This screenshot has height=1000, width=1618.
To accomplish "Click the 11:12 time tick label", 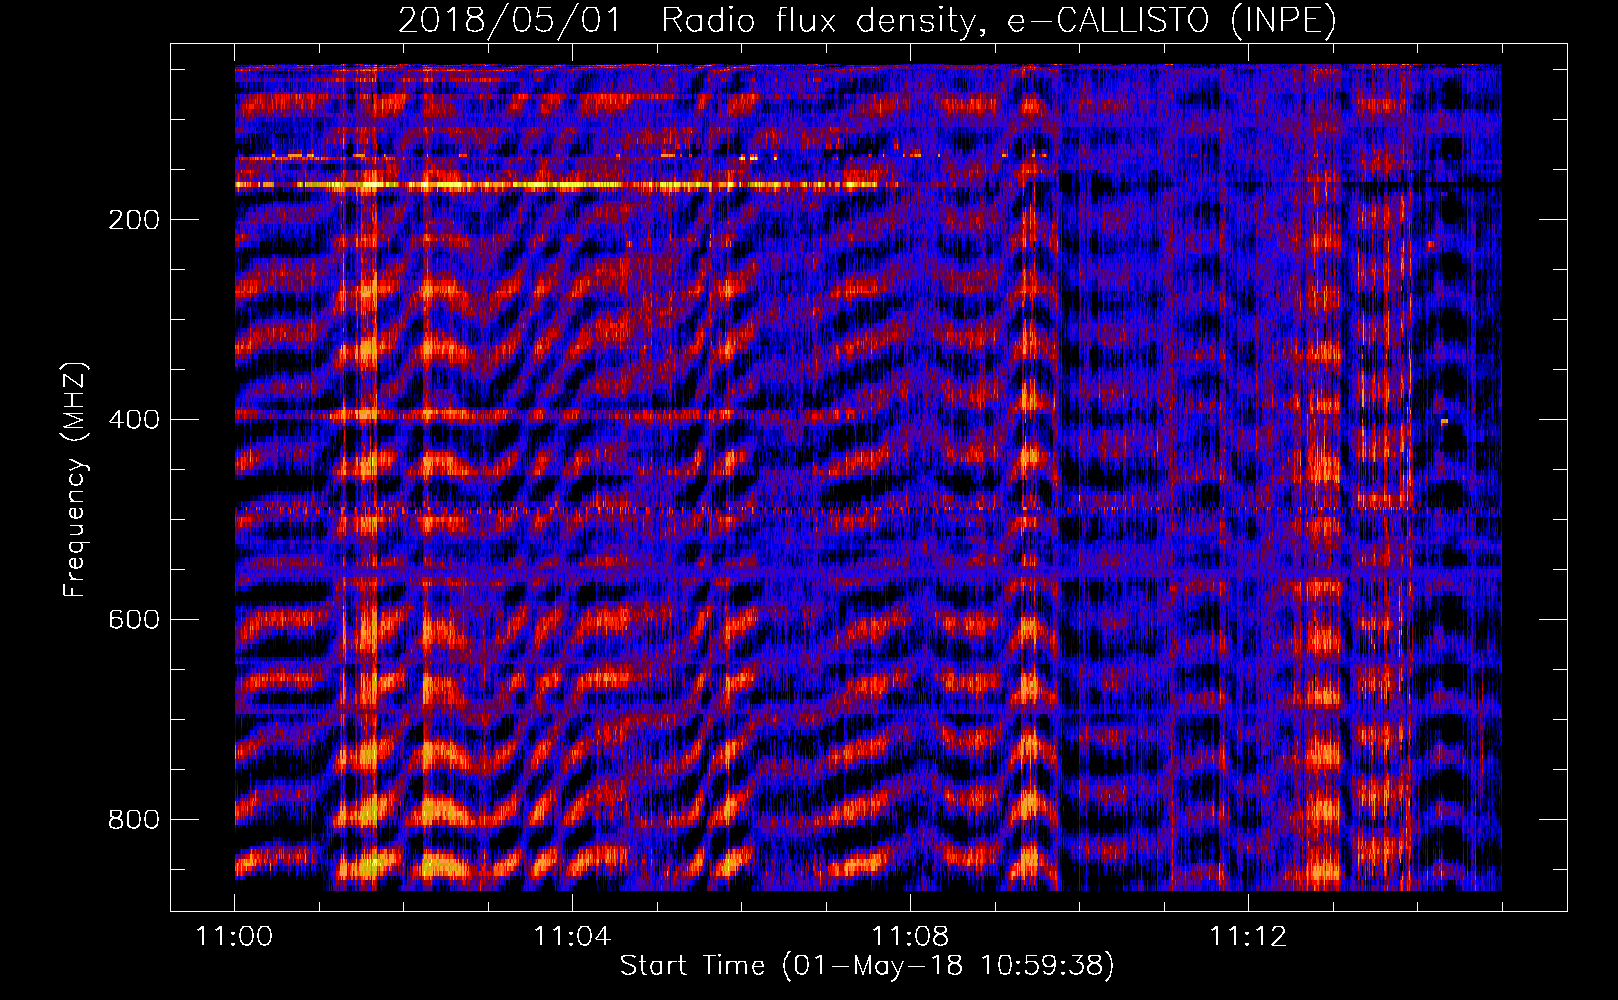I will [1248, 937].
